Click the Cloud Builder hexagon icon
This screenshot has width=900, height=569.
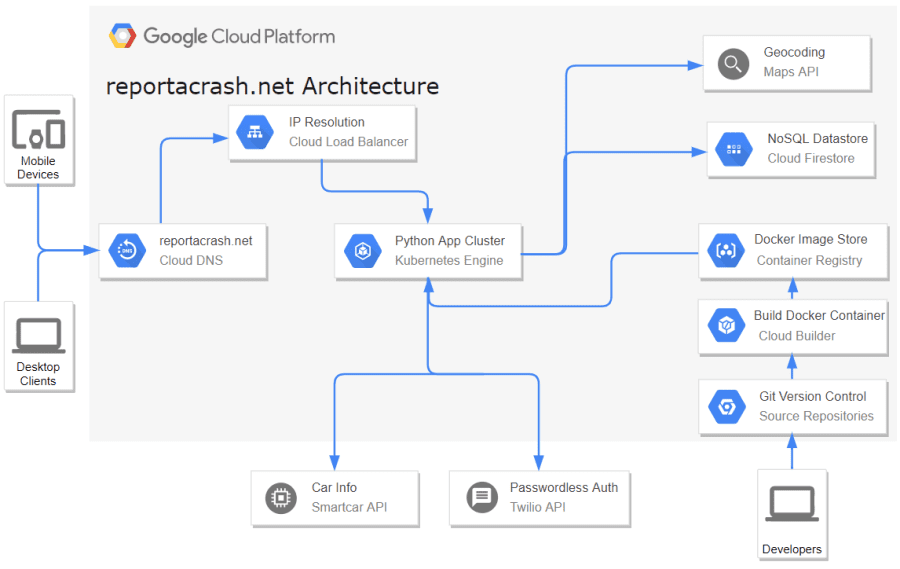(x=726, y=325)
